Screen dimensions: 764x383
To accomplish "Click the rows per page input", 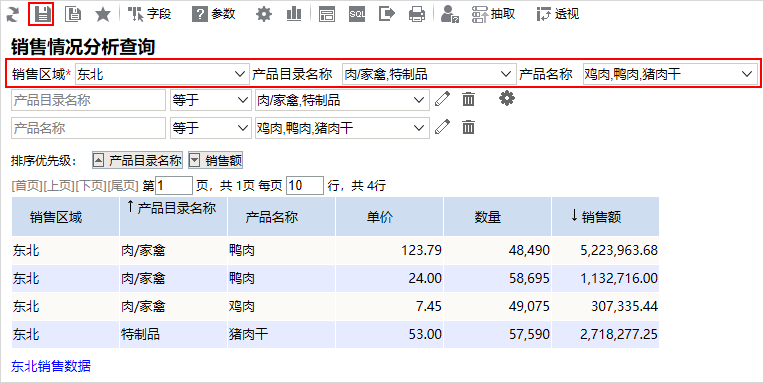I will (x=305, y=186).
